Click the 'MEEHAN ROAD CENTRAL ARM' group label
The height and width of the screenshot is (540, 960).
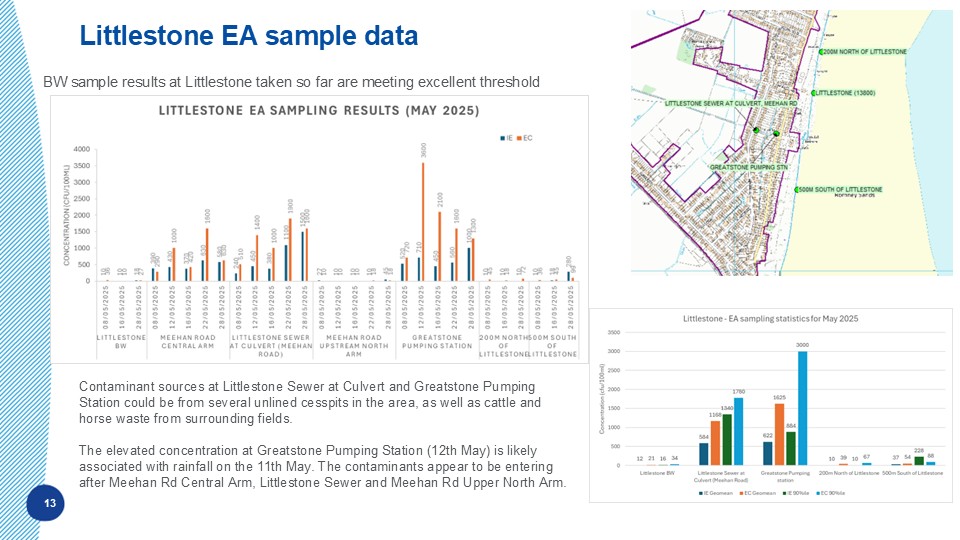pyautogui.click(x=188, y=342)
